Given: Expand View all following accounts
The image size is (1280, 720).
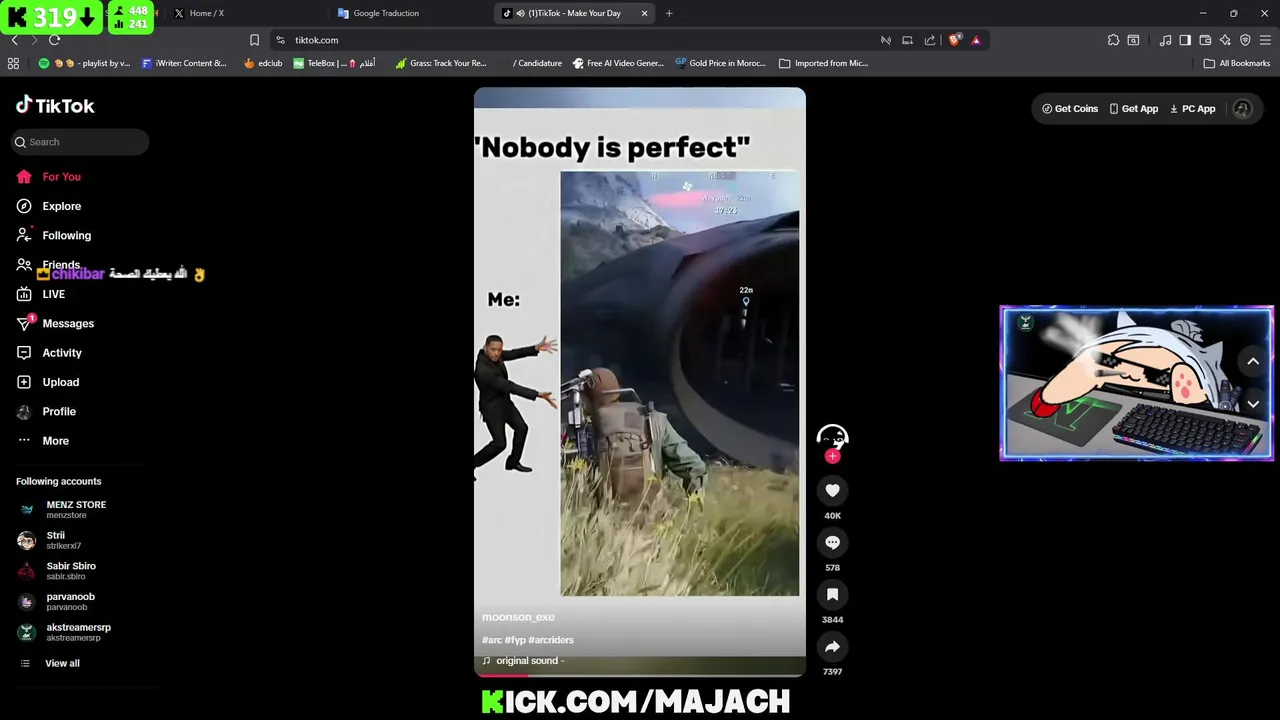Looking at the screenshot, I should click(x=50, y=664).
